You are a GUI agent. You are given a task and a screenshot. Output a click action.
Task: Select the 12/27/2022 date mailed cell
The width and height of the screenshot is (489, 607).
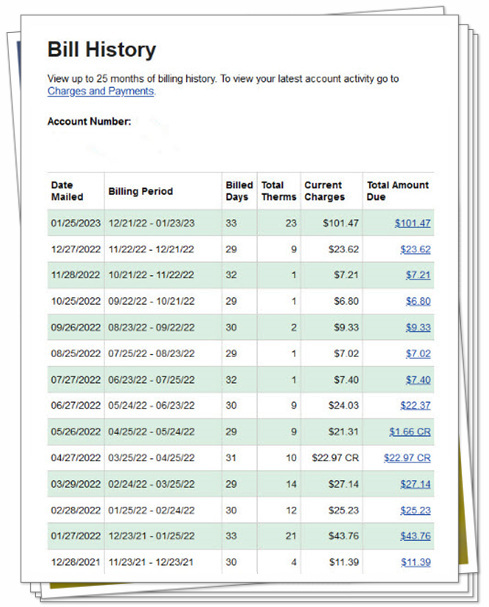tap(75, 249)
